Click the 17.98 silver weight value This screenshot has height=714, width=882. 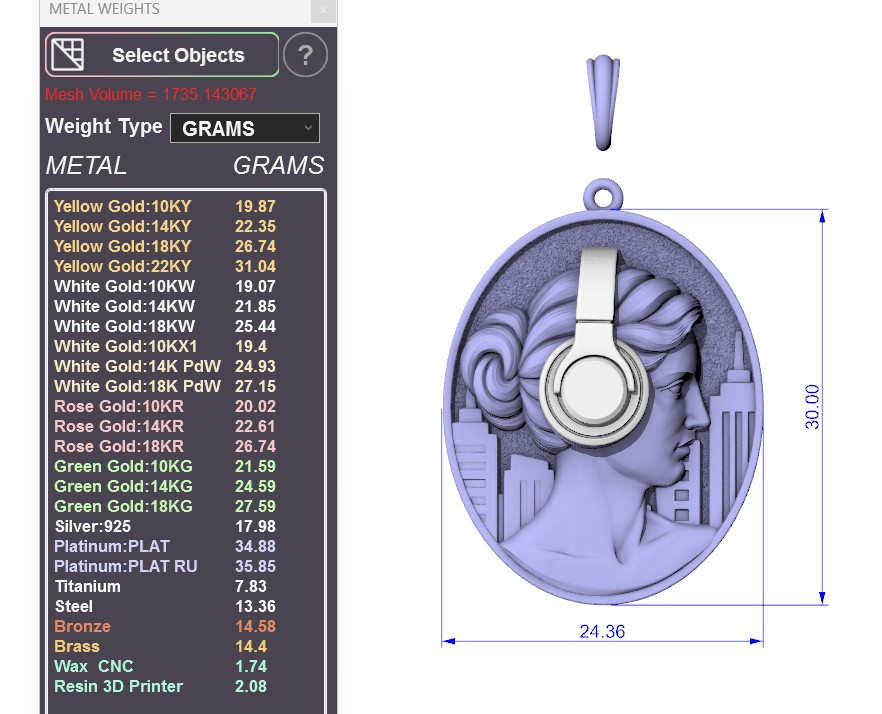pos(255,526)
